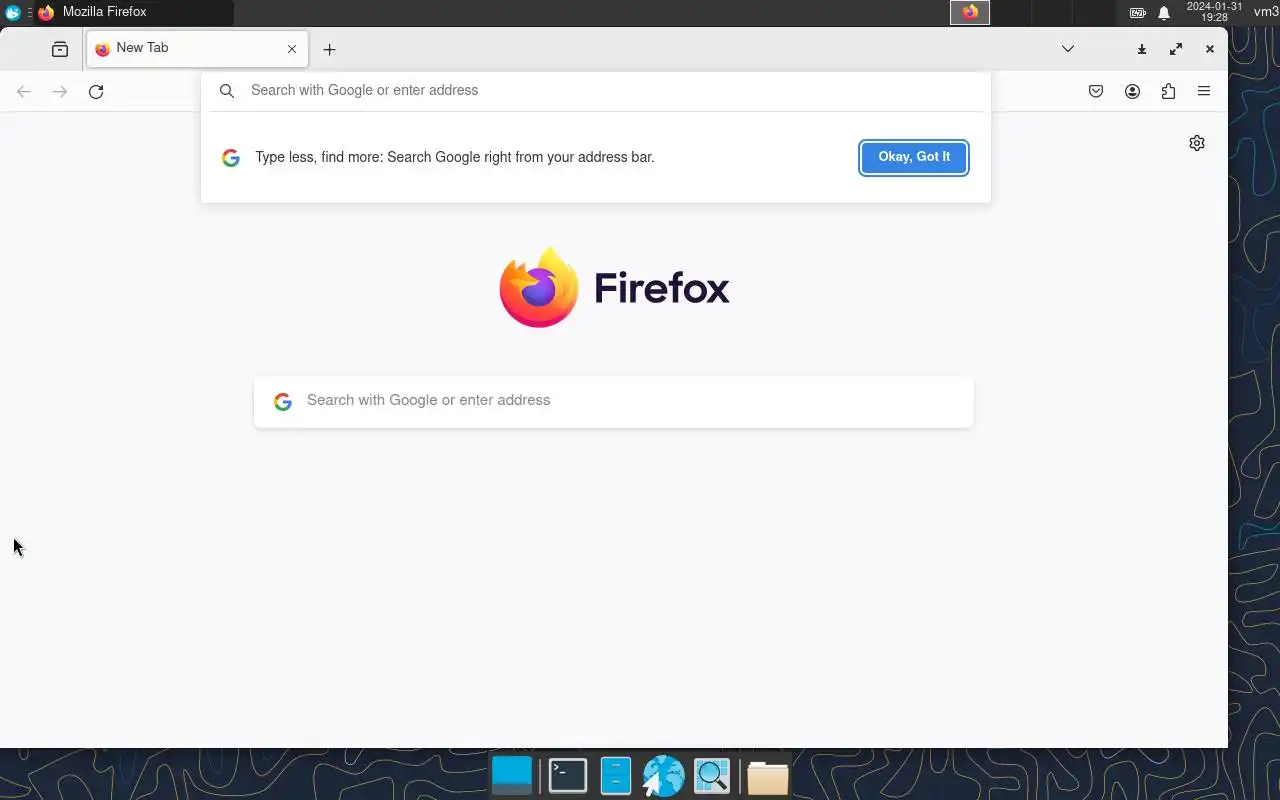Go back one page

[x=24, y=92]
